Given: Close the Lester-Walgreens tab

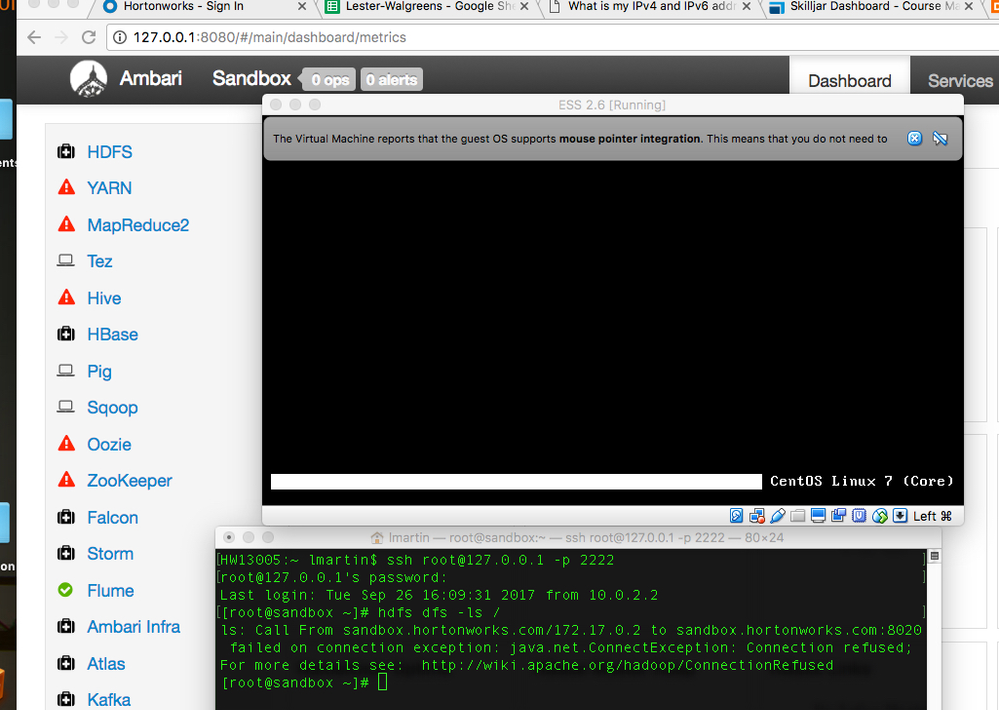Looking at the screenshot, I should click(x=524, y=6).
